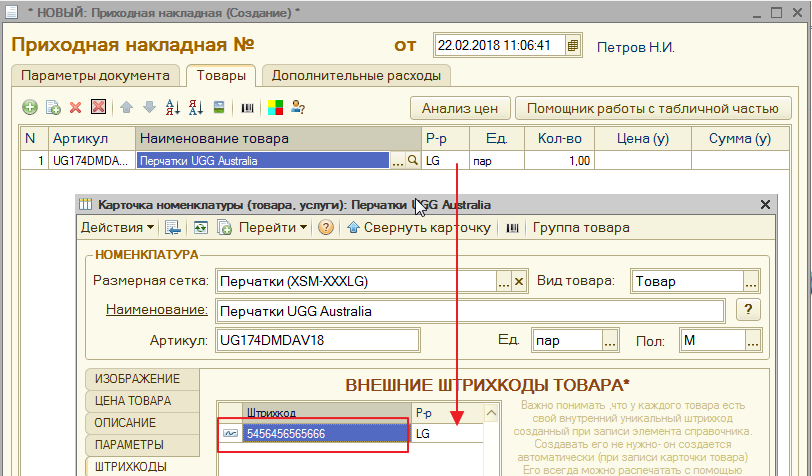Image resolution: width=812 pixels, height=476 pixels.
Task: Refresh the card with the green arrows icon
Action: pyautogui.click(x=200, y=227)
